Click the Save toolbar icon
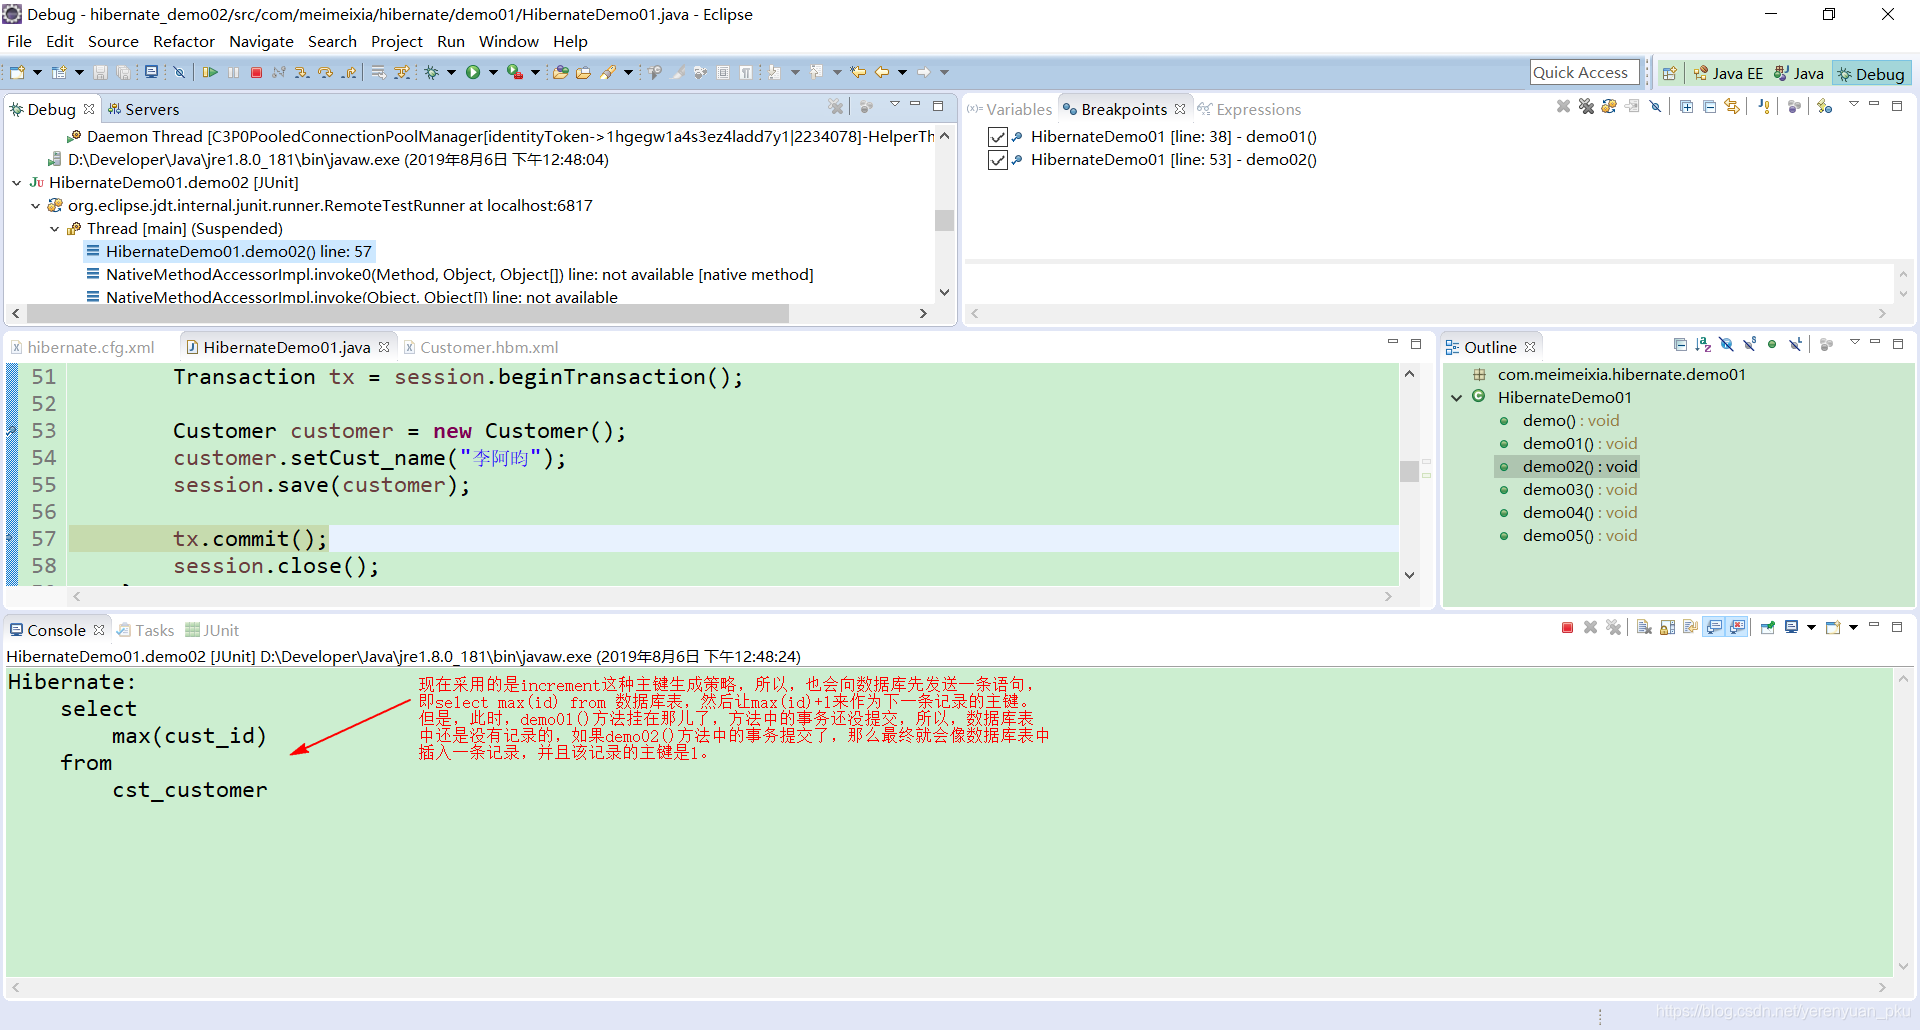 [x=100, y=72]
